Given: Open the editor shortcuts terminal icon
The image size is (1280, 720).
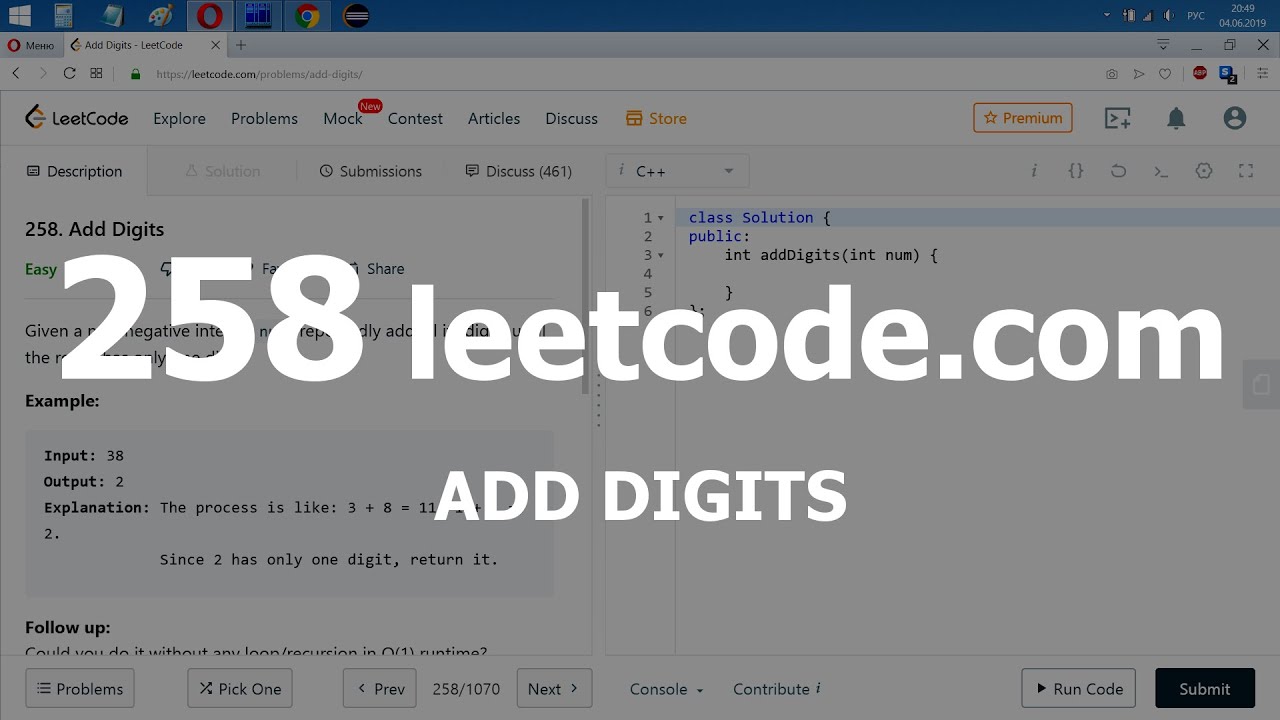Looking at the screenshot, I should [x=1161, y=171].
